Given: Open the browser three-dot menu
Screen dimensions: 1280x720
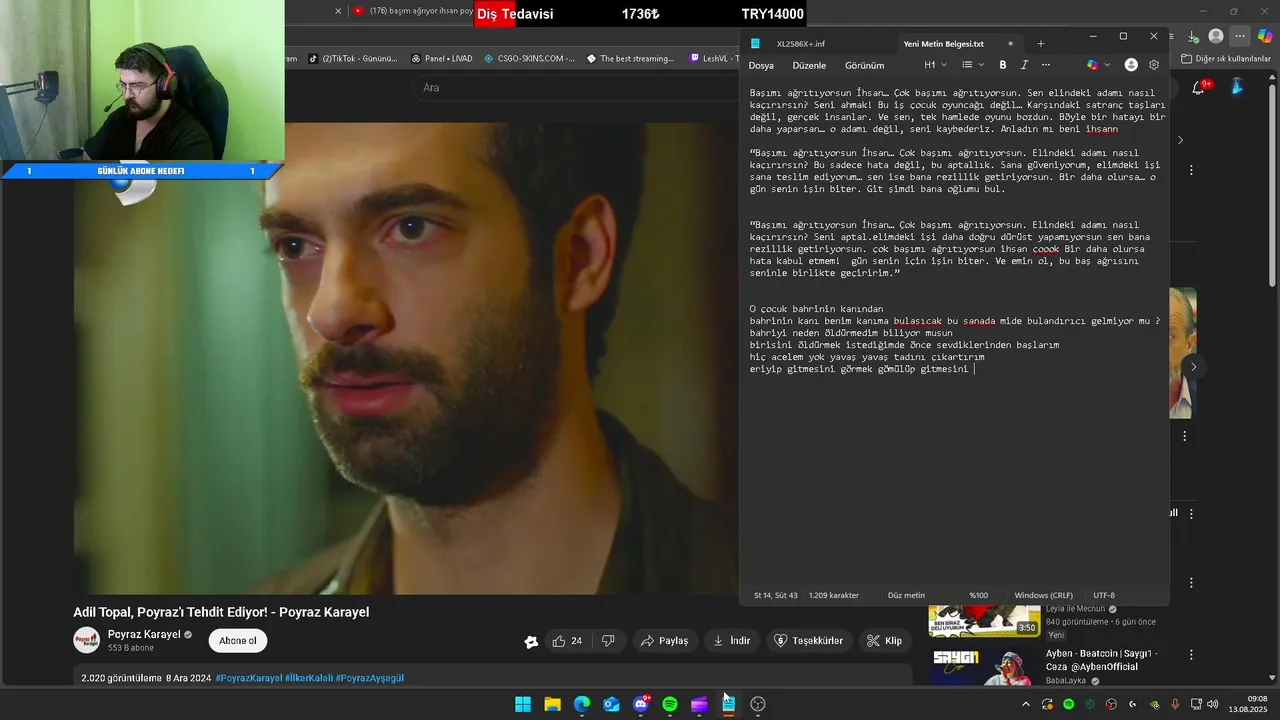Looking at the screenshot, I should 1240,36.
